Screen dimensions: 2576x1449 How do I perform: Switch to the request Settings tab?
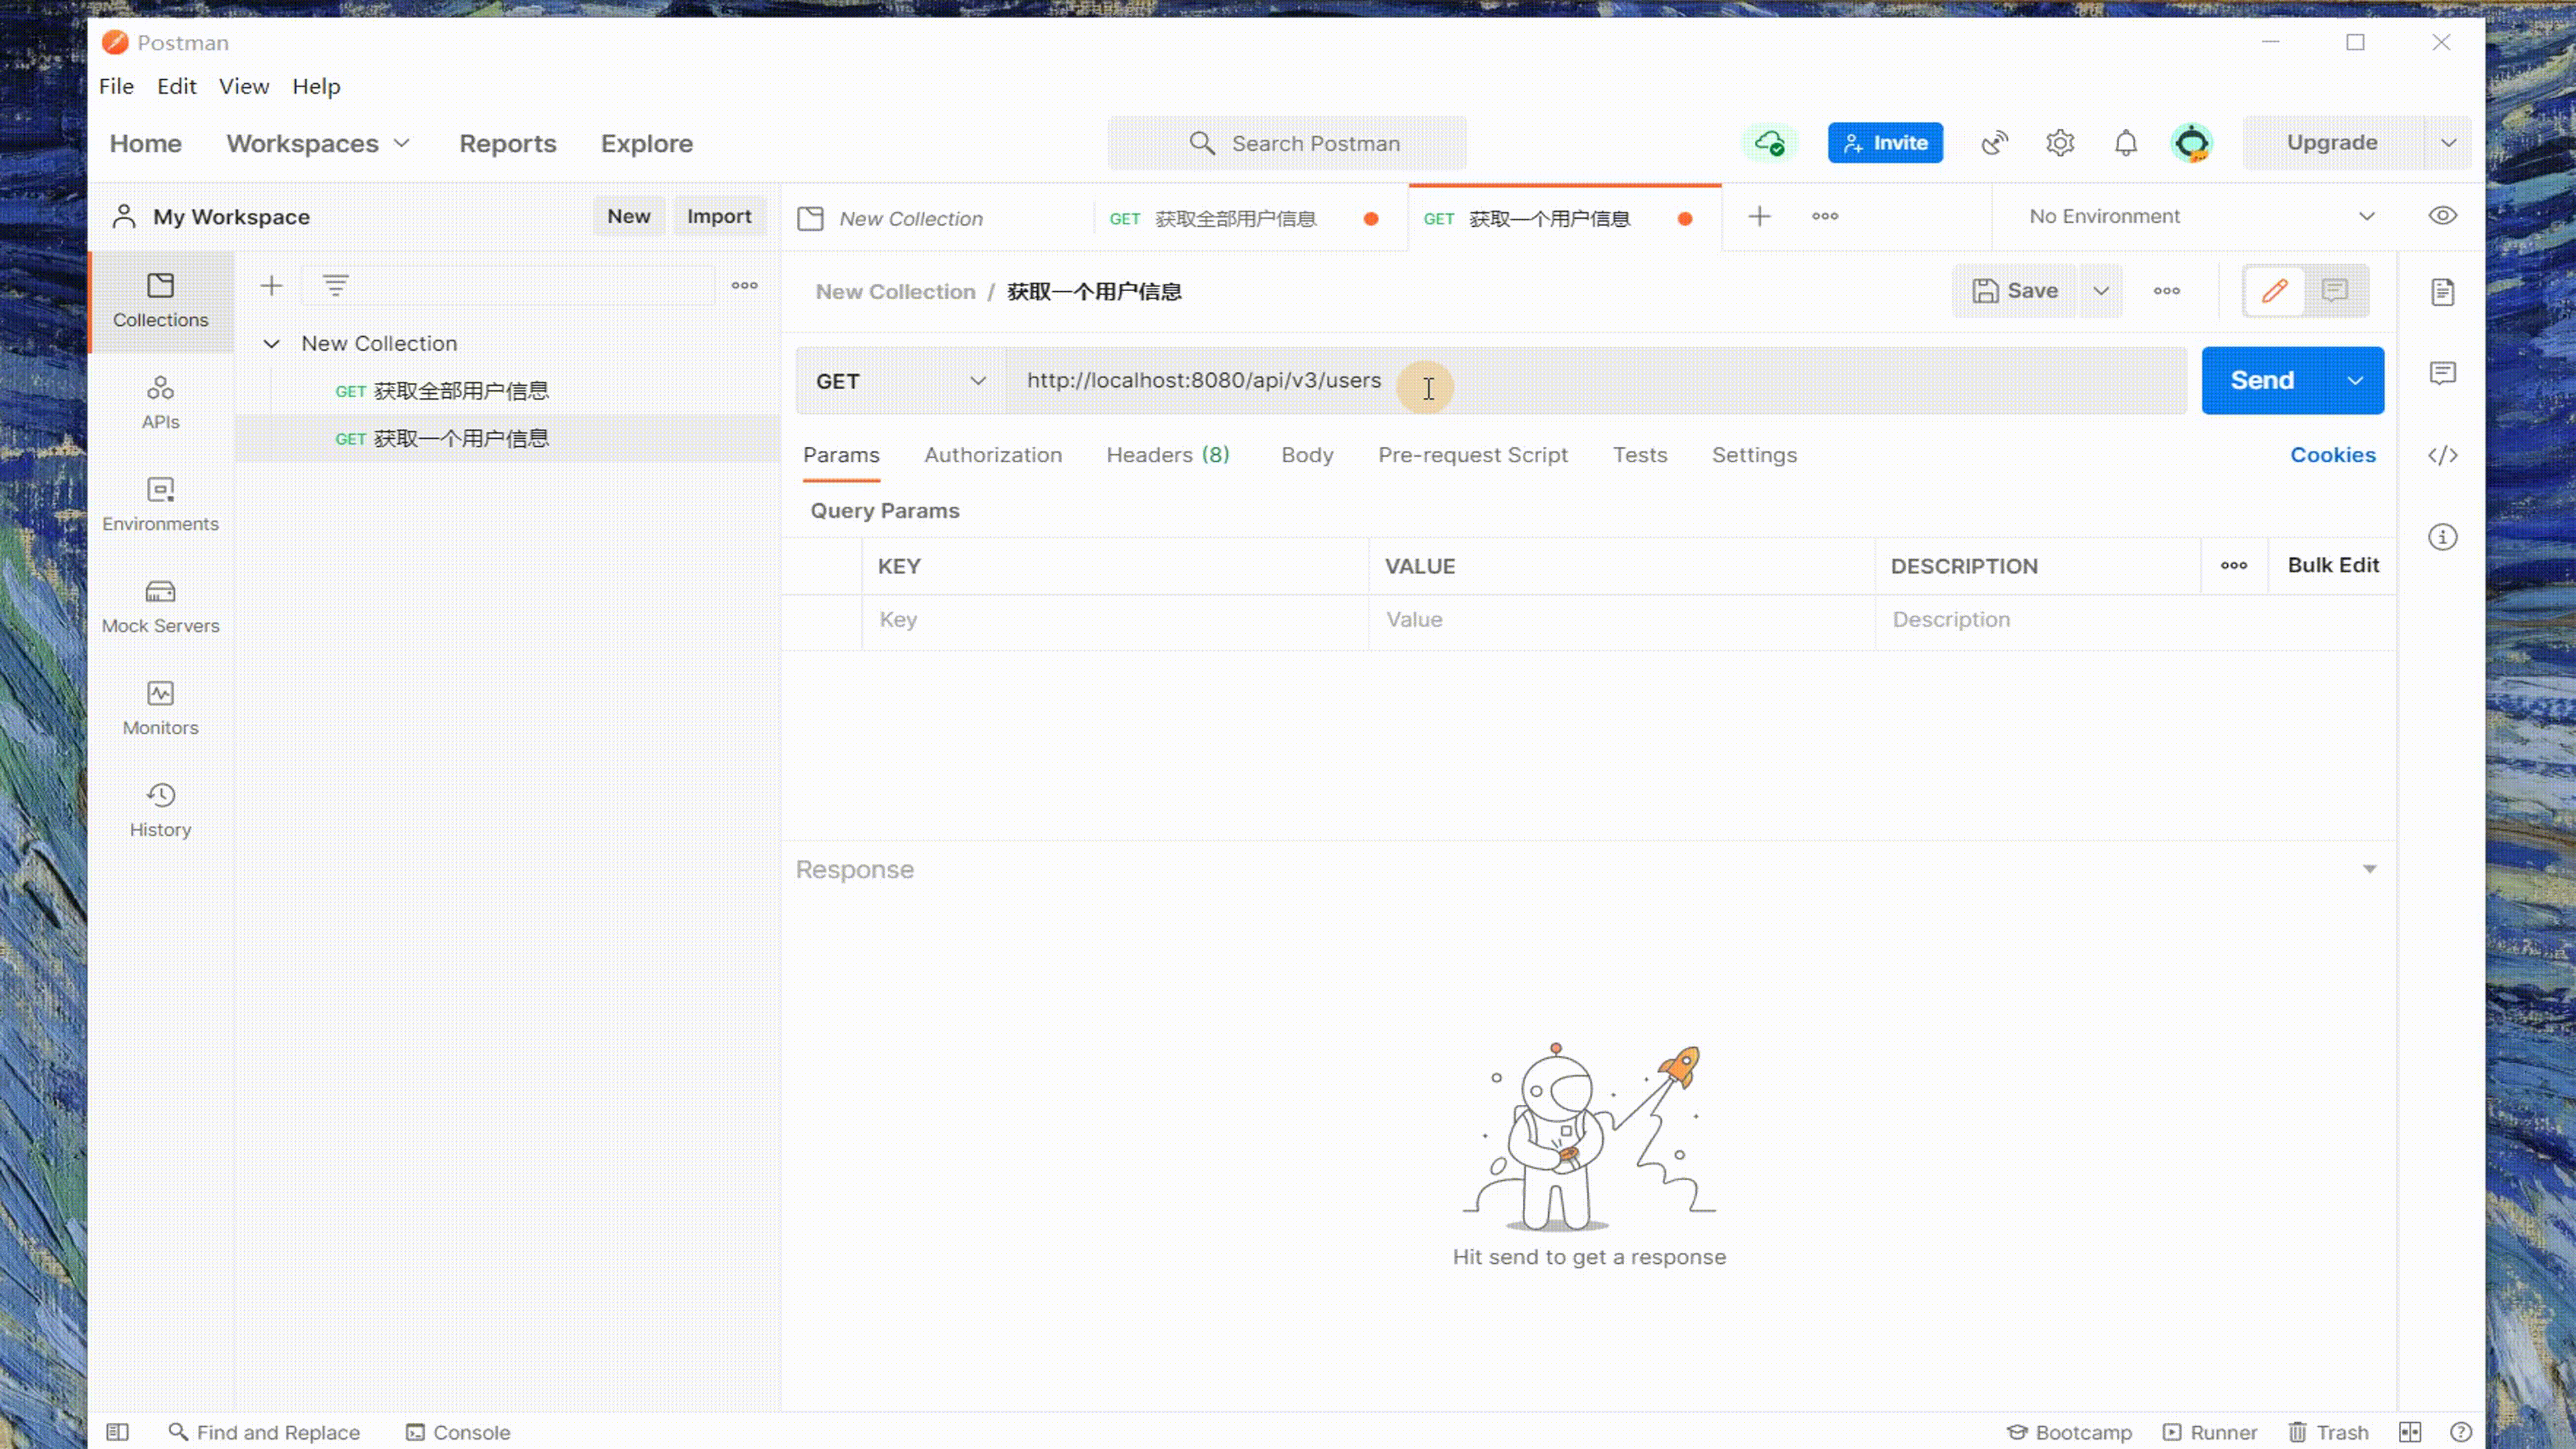point(1754,455)
